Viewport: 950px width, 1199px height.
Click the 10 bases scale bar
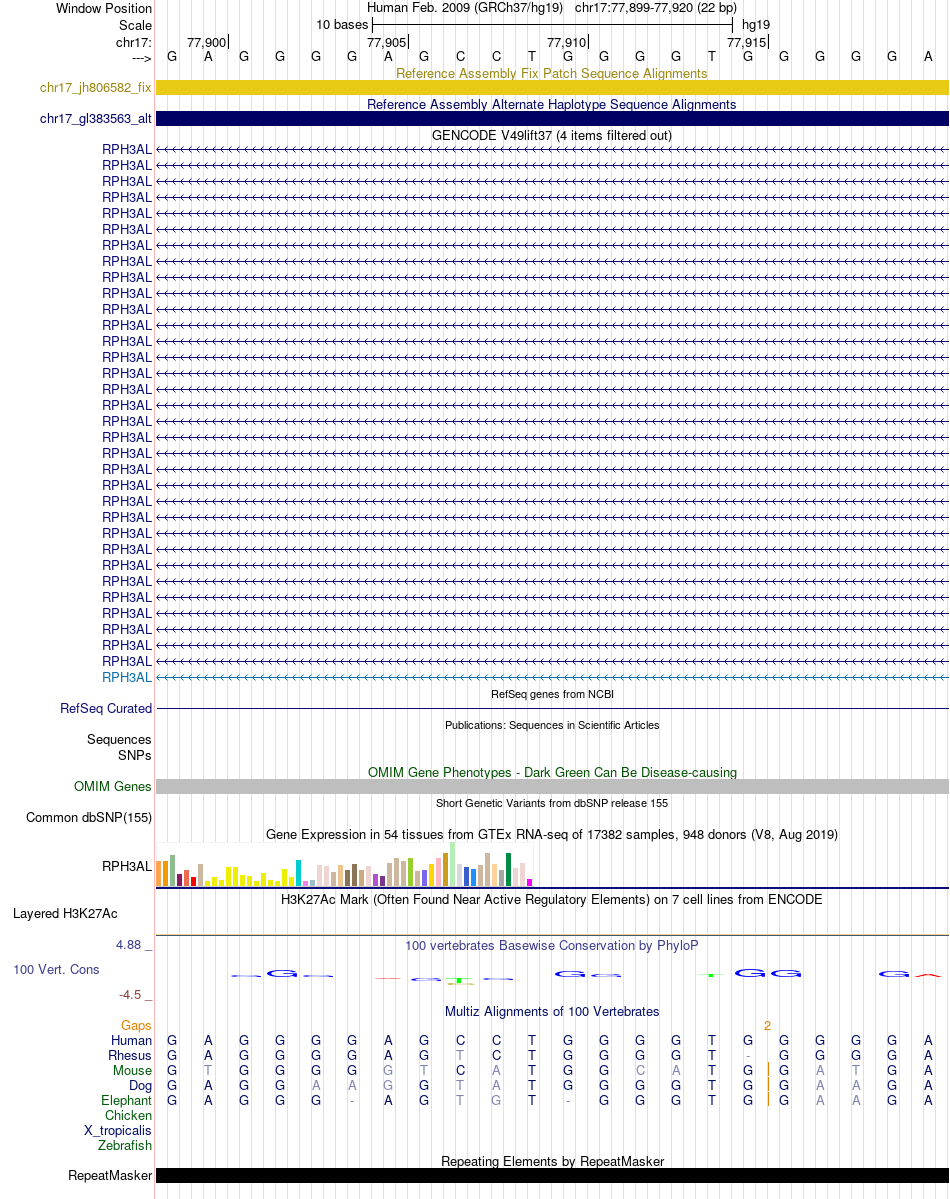(552, 24)
